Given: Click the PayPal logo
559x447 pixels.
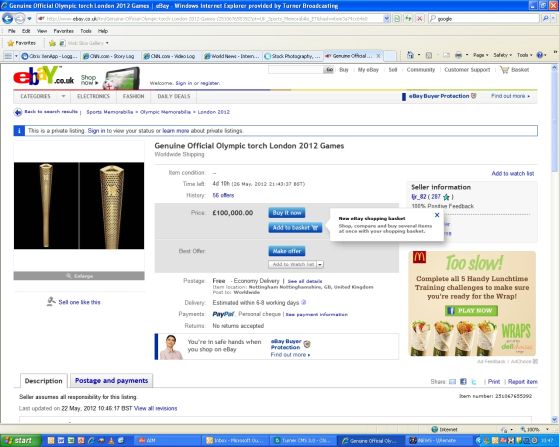Looking at the screenshot, I should (223, 314).
